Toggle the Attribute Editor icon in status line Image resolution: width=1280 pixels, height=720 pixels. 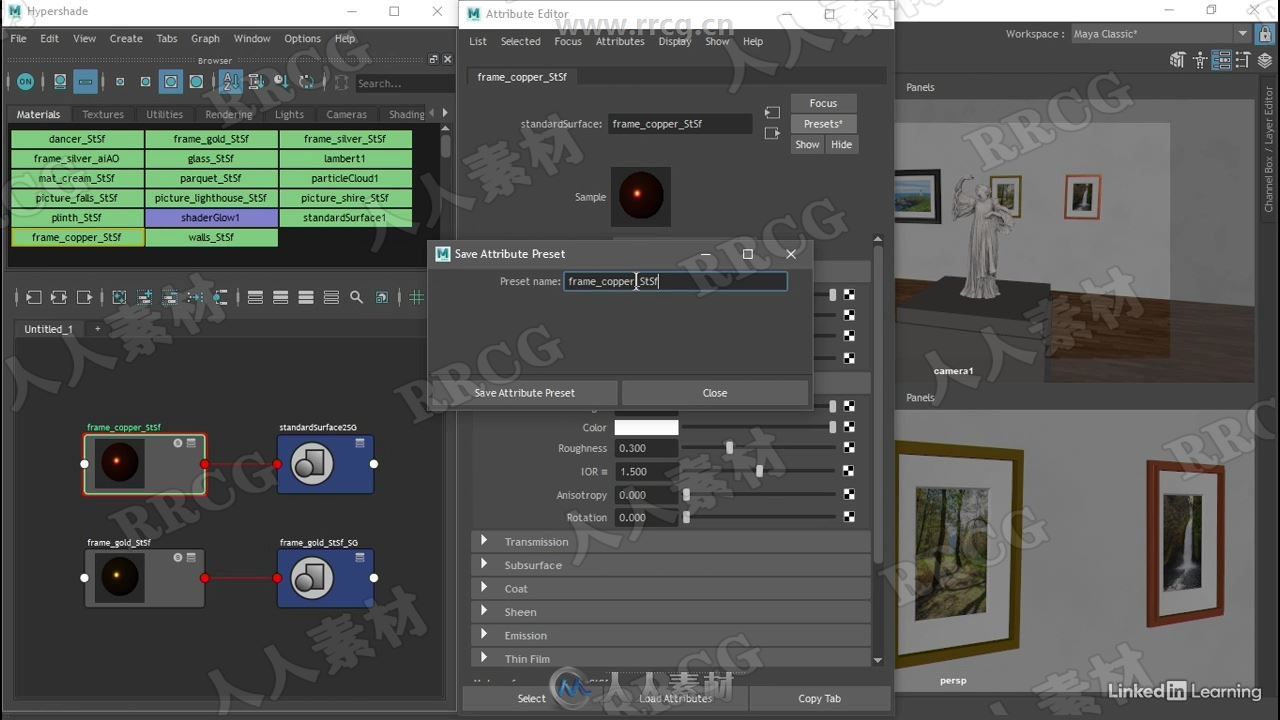coord(1222,60)
